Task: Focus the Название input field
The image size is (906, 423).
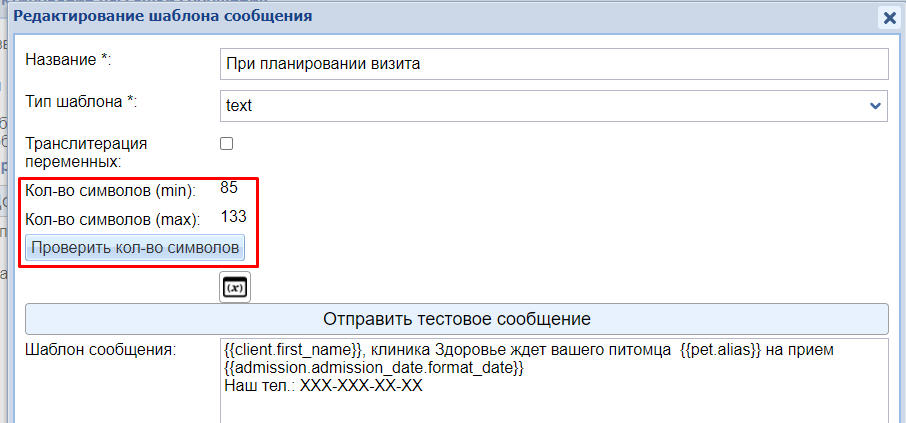Action: (x=553, y=63)
